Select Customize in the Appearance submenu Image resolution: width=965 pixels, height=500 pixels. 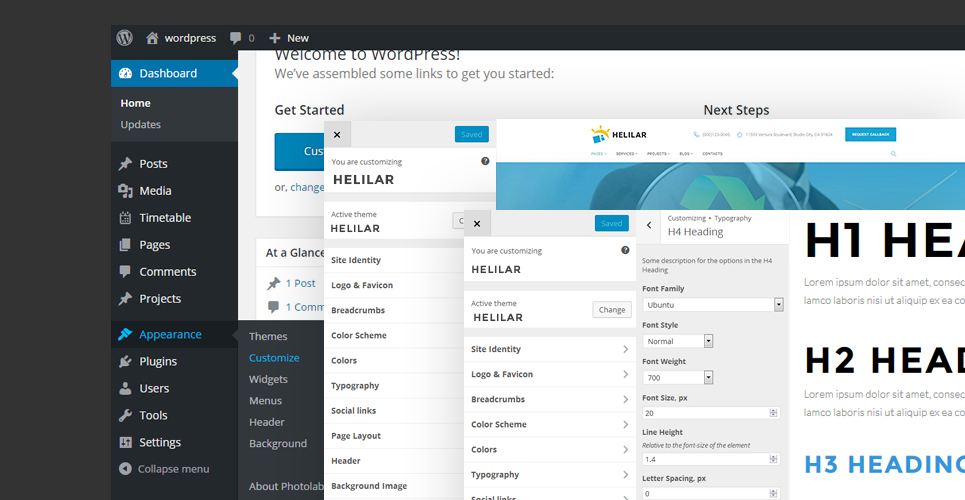click(274, 358)
